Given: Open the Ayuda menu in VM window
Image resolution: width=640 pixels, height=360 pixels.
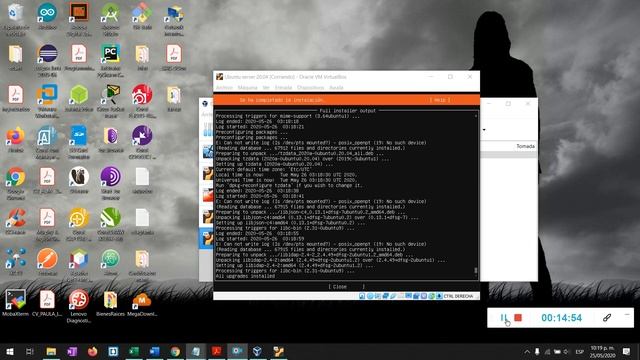Looking at the screenshot, I should (x=336, y=88).
